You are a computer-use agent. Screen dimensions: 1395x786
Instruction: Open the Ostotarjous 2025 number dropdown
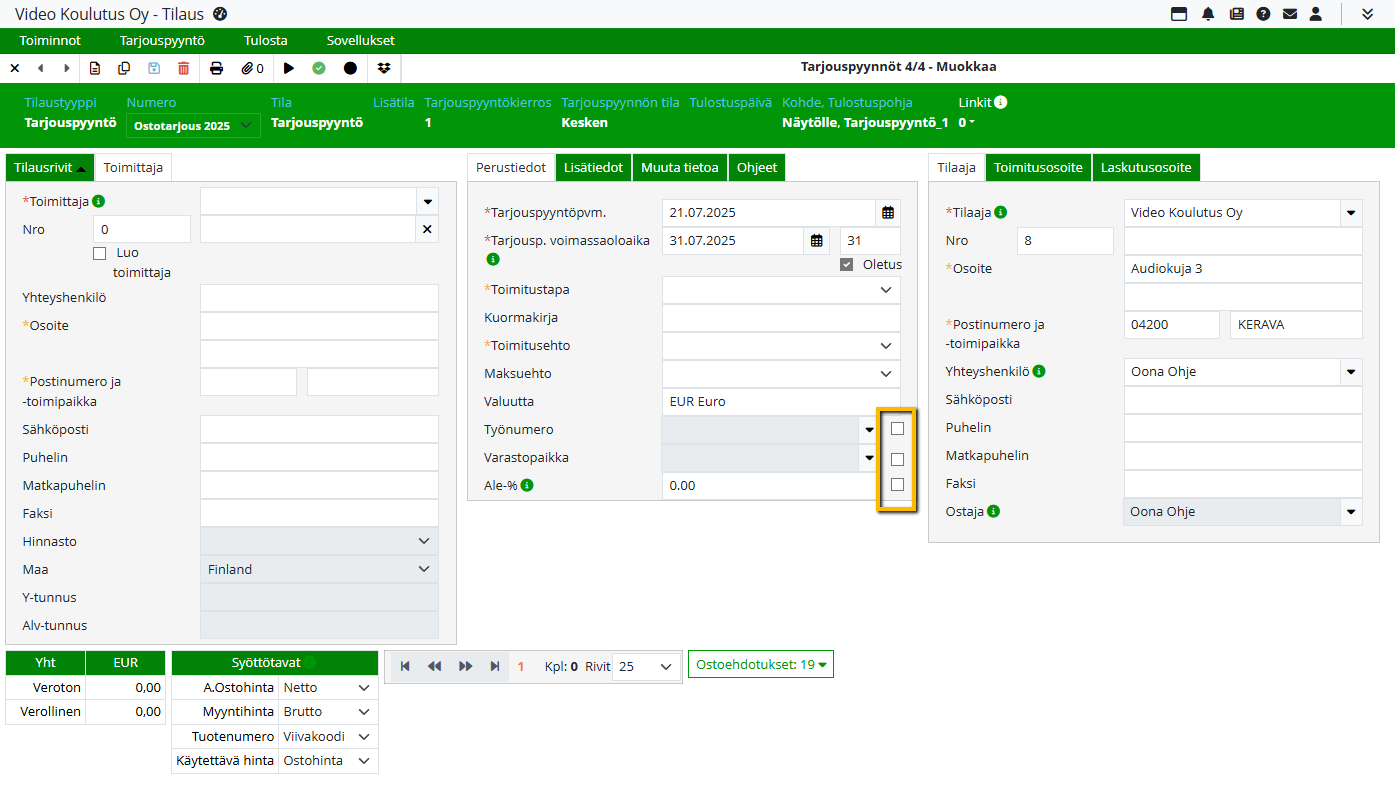pos(193,126)
